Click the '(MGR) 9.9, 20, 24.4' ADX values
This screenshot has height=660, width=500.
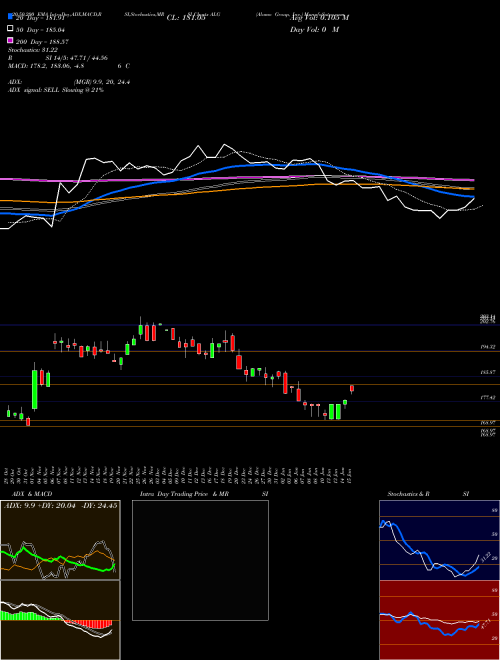pos(102,82)
